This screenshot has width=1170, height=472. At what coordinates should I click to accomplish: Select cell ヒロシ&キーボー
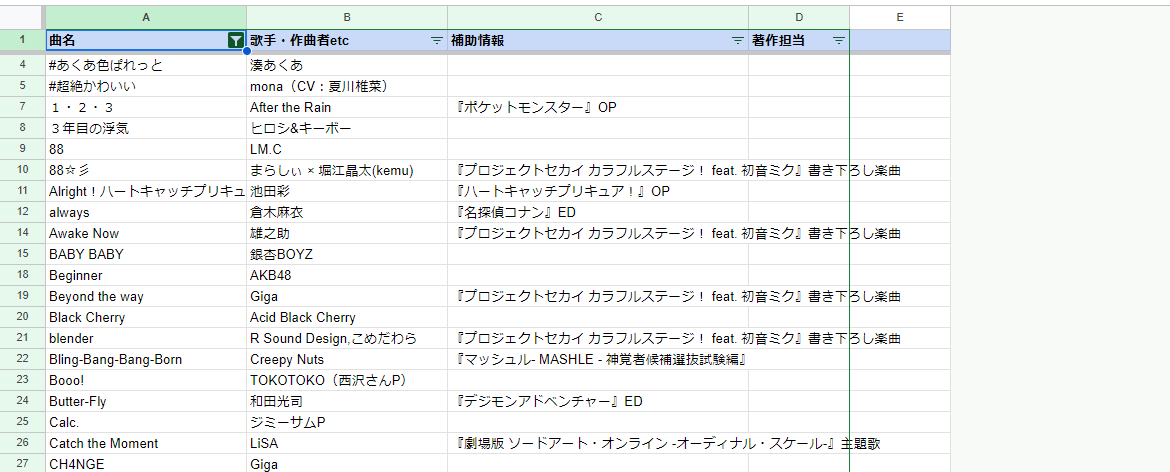click(x=347, y=128)
